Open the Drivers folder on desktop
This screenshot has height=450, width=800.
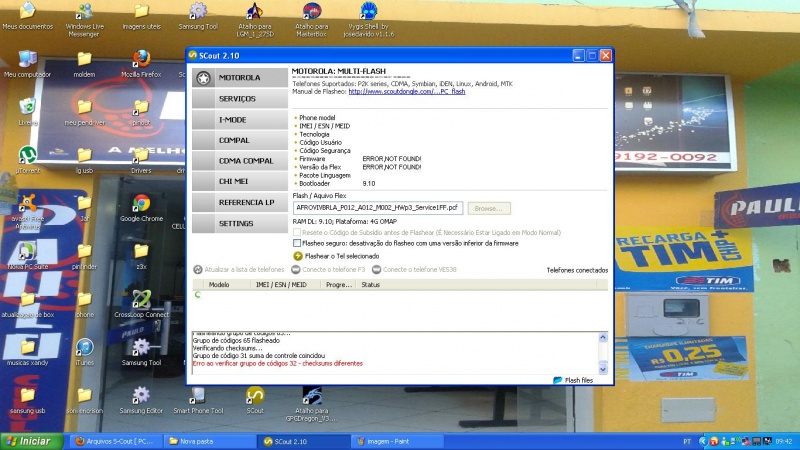point(141,160)
